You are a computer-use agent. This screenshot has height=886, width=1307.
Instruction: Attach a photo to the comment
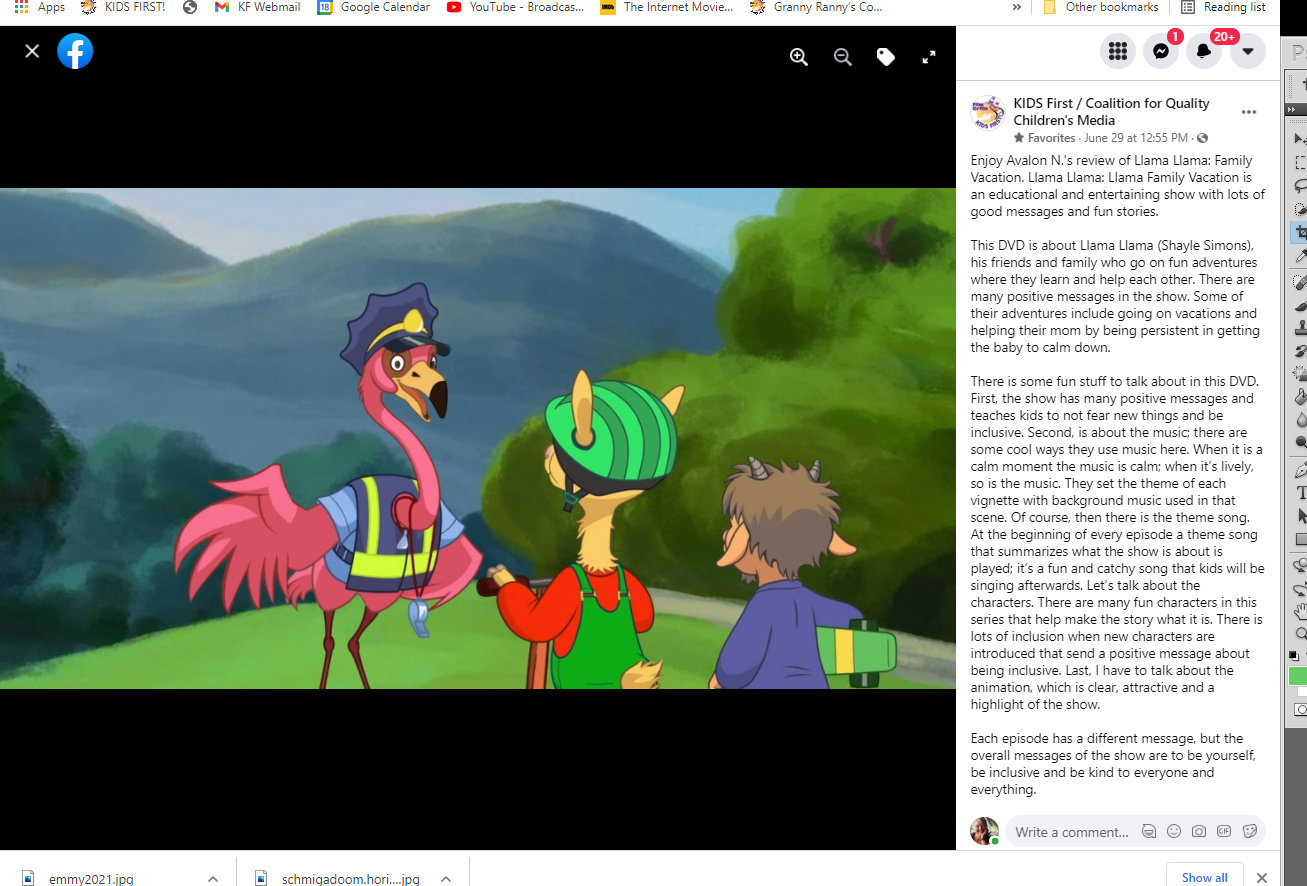click(1199, 831)
